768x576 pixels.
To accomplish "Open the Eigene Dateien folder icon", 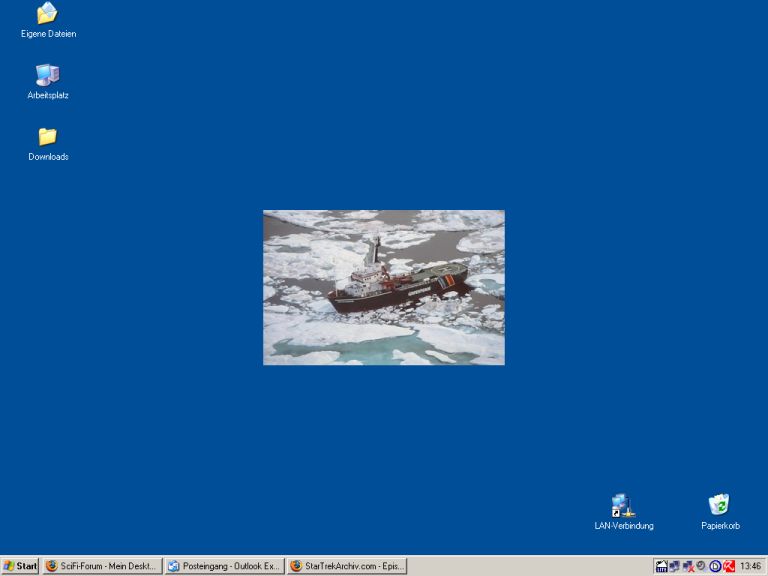I will (47, 14).
